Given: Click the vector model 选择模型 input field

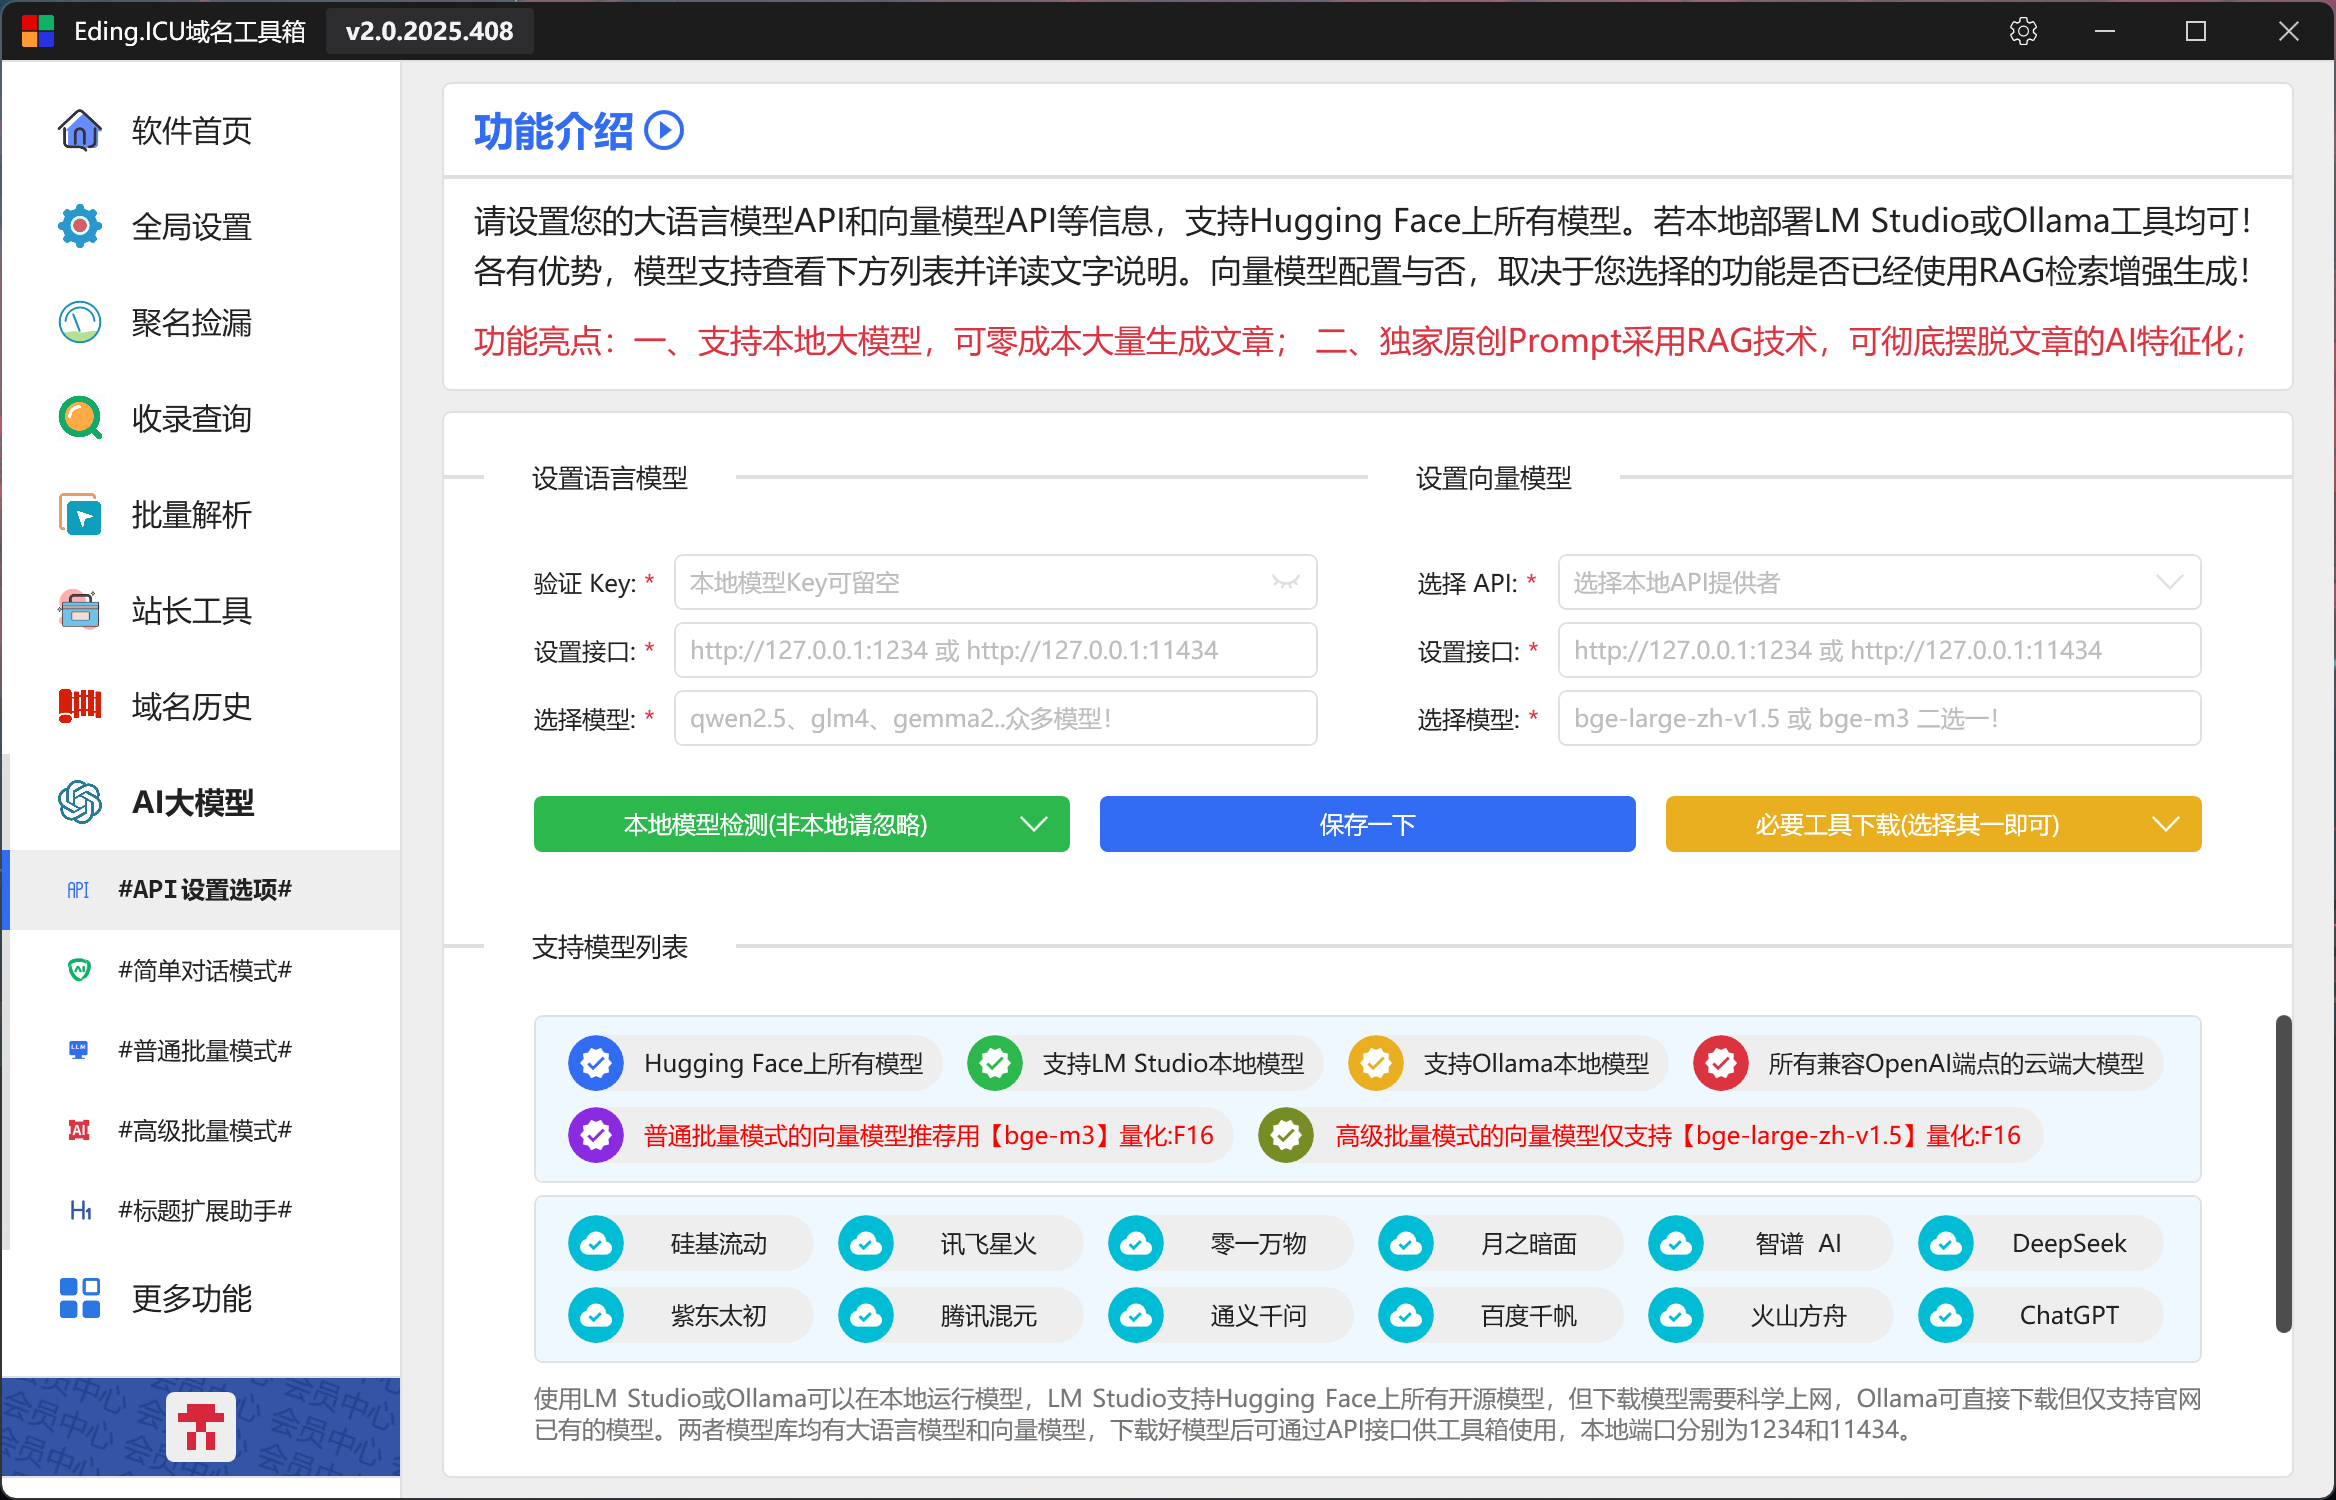Looking at the screenshot, I should click(x=1879, y=718).
